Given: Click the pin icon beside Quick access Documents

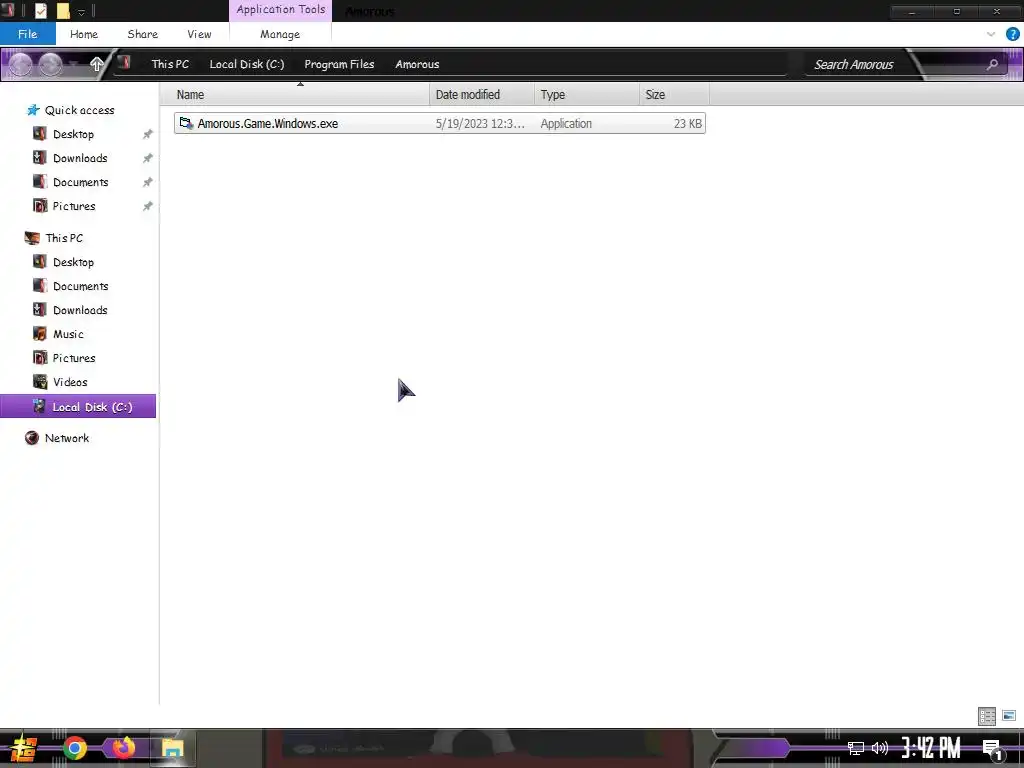Looking at the screenshot, I should coord(148,182).
